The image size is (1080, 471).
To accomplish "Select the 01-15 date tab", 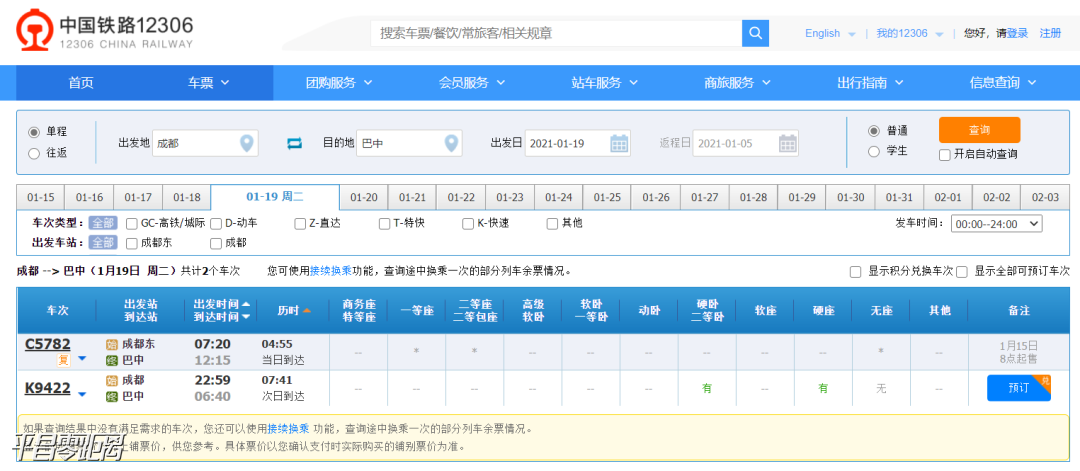I will coord(41,198).
